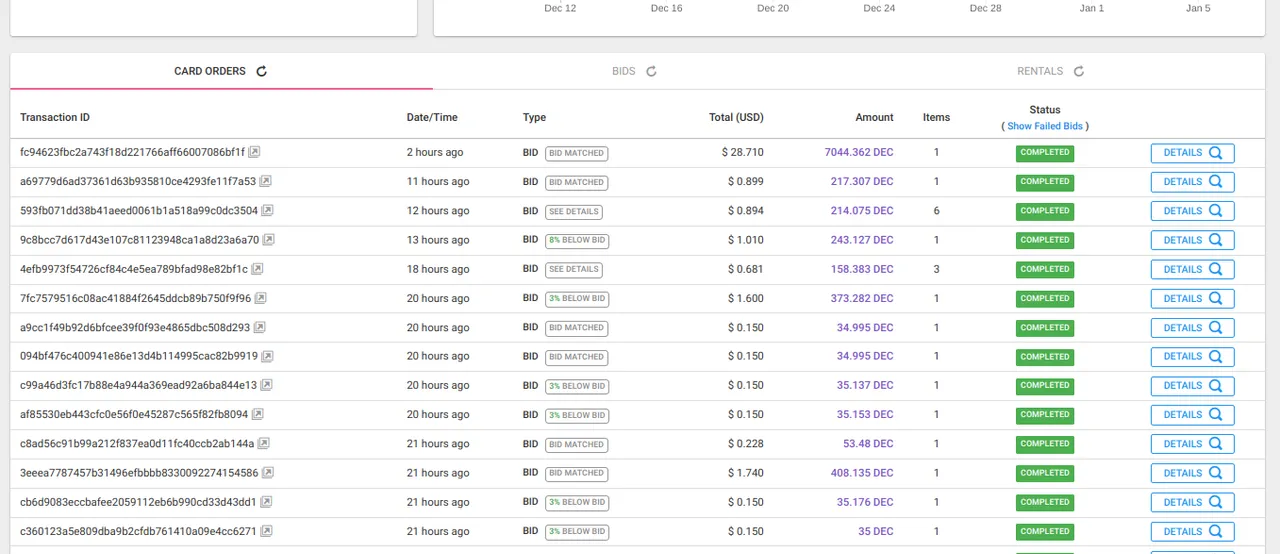
Task: Click COMPLETED status on the 35.176 DEC row
Action: (x=1045, y=502)
